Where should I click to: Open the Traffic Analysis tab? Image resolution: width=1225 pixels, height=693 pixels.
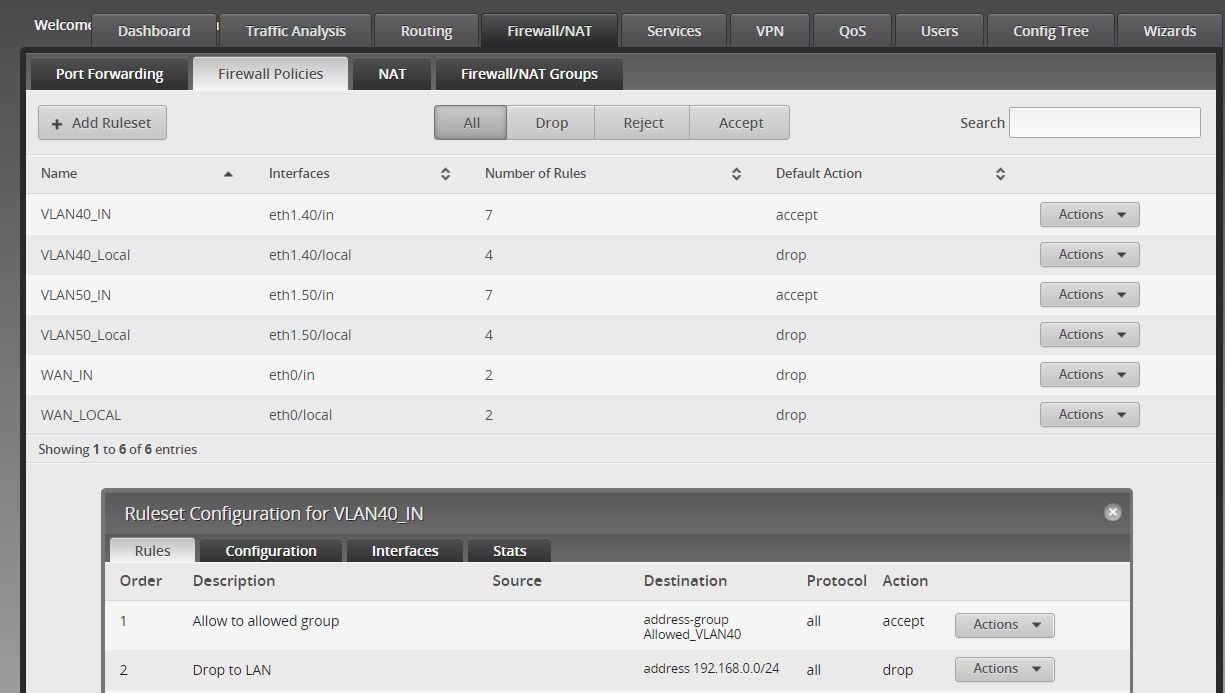(x=295, y=31)
